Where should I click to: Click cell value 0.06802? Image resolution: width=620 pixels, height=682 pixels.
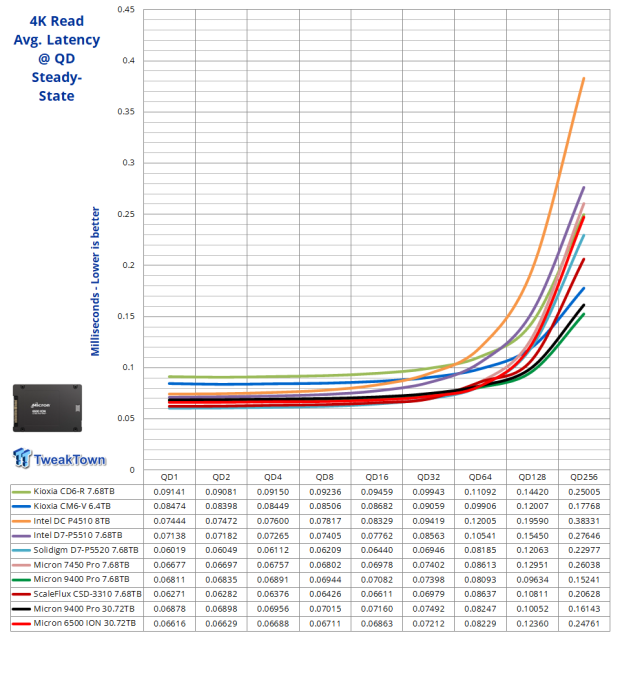pos(325,565)
